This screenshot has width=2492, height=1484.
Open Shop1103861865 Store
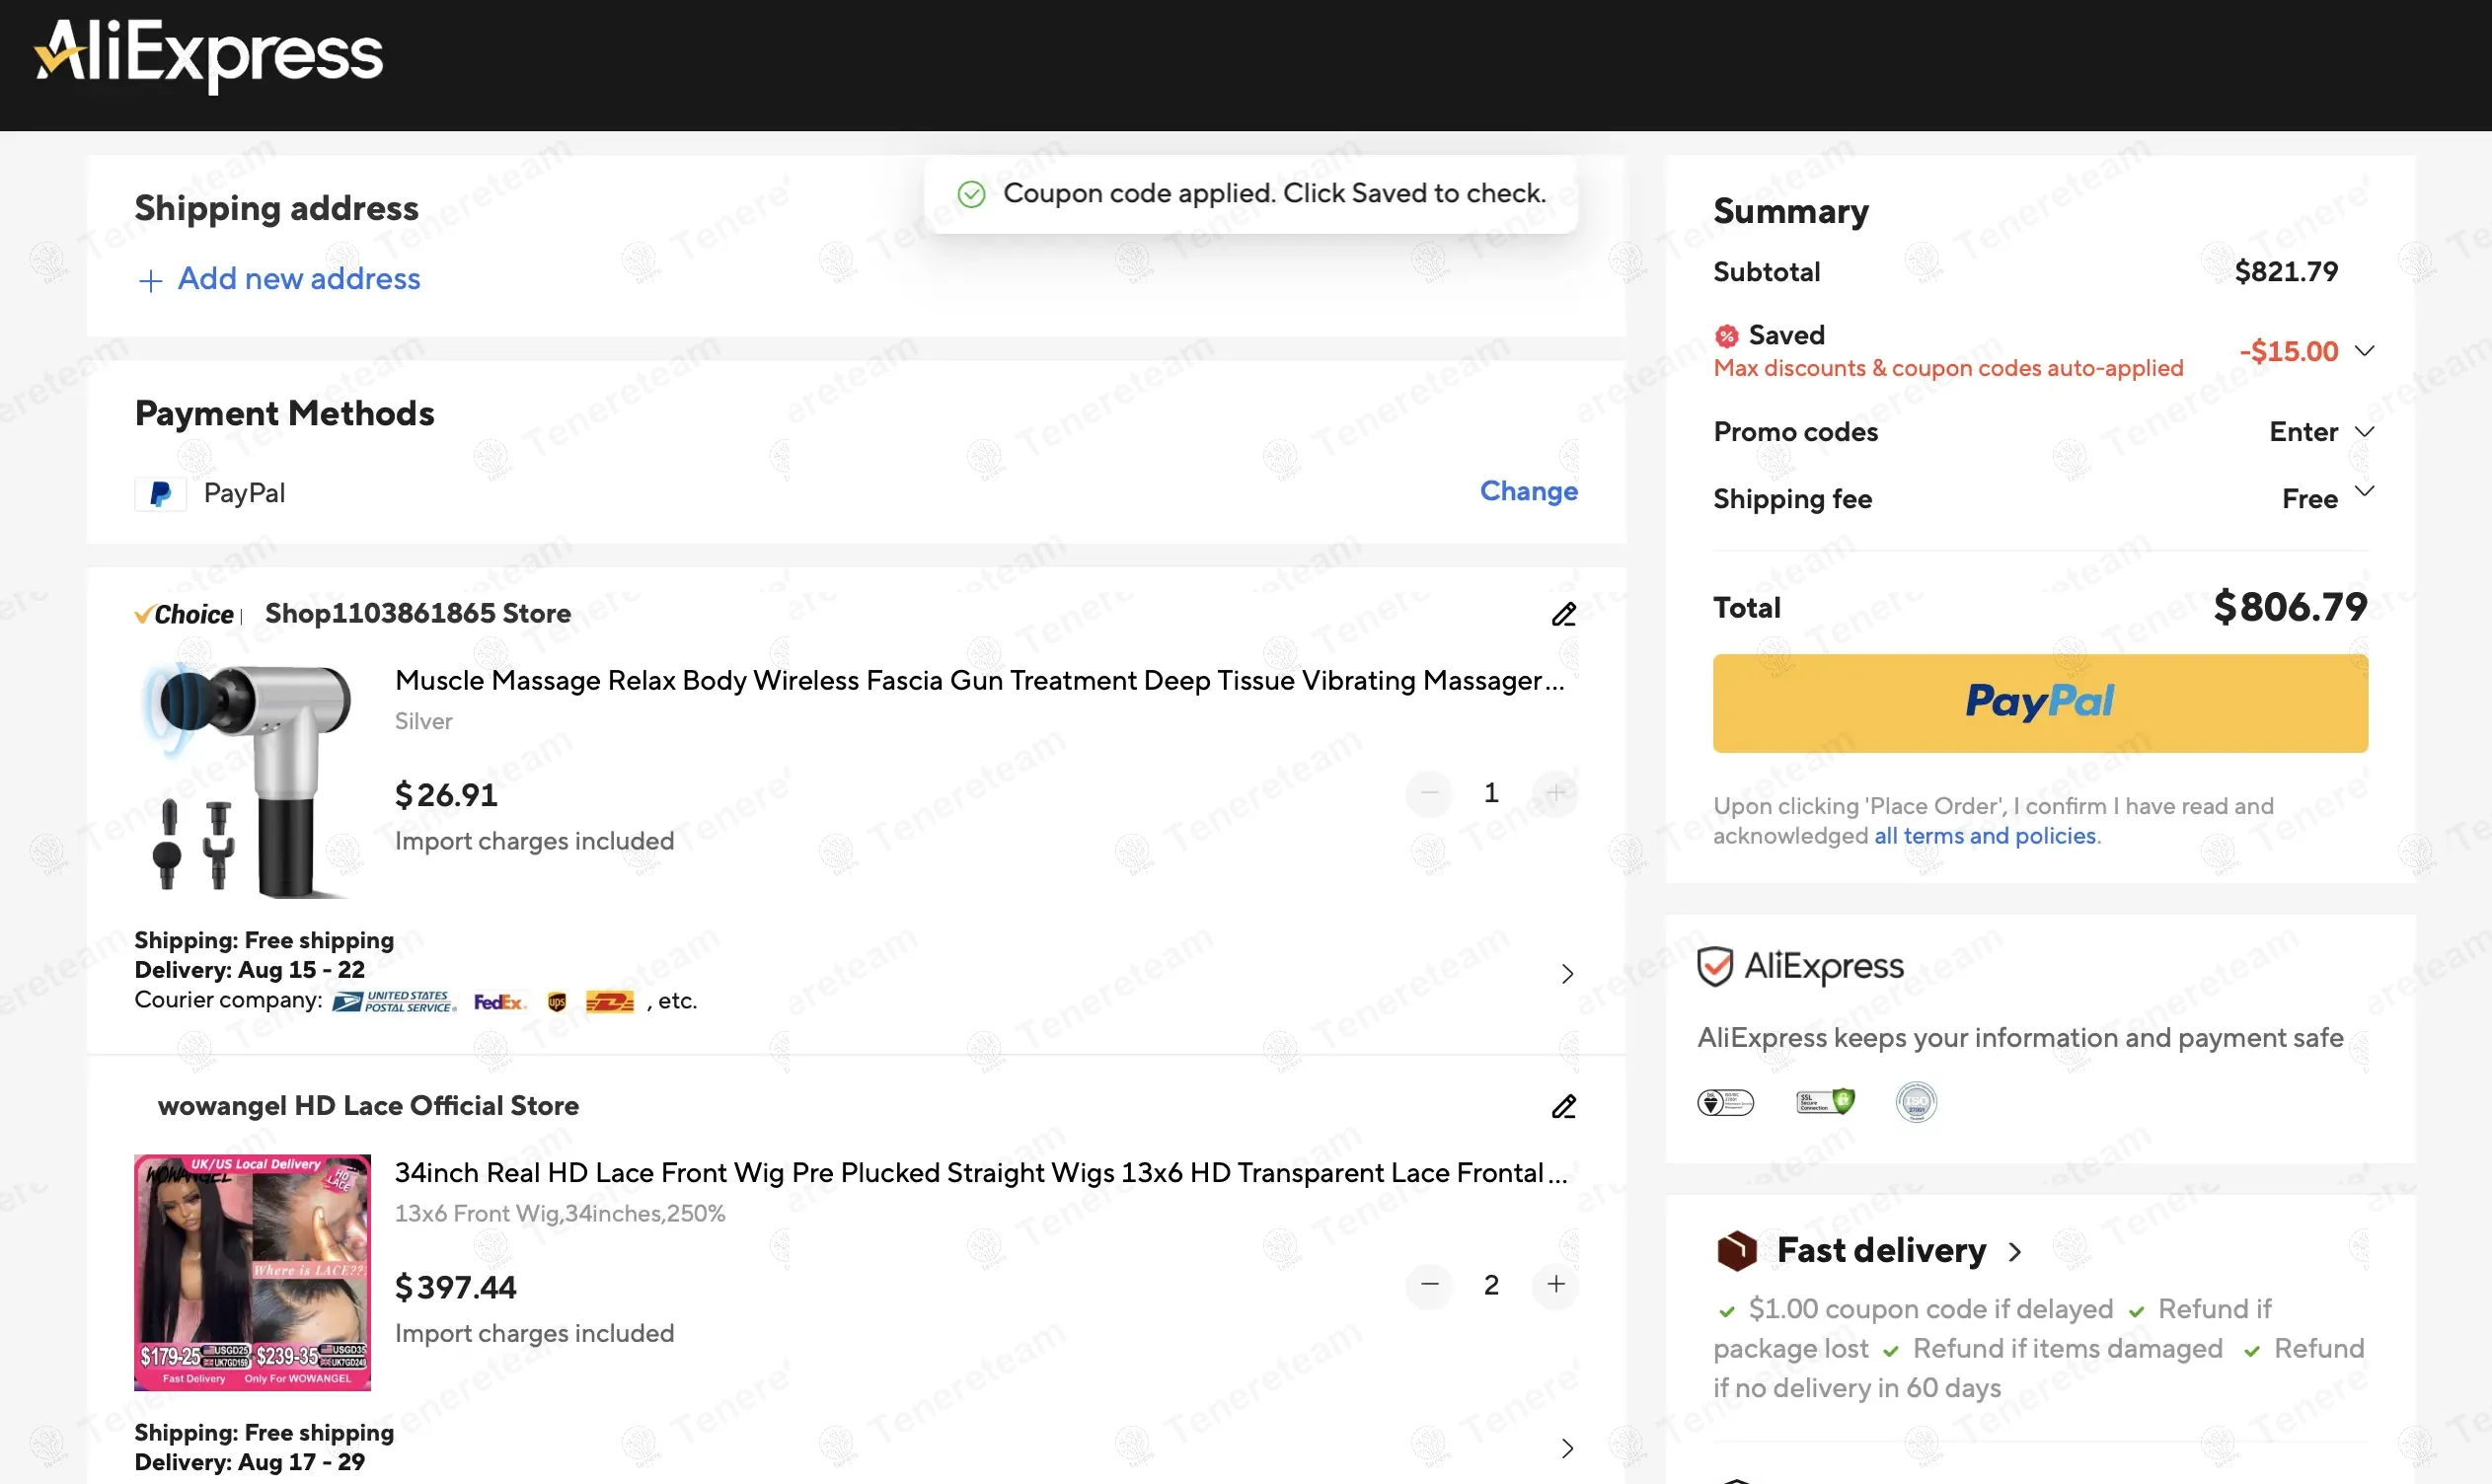(418, 613)
